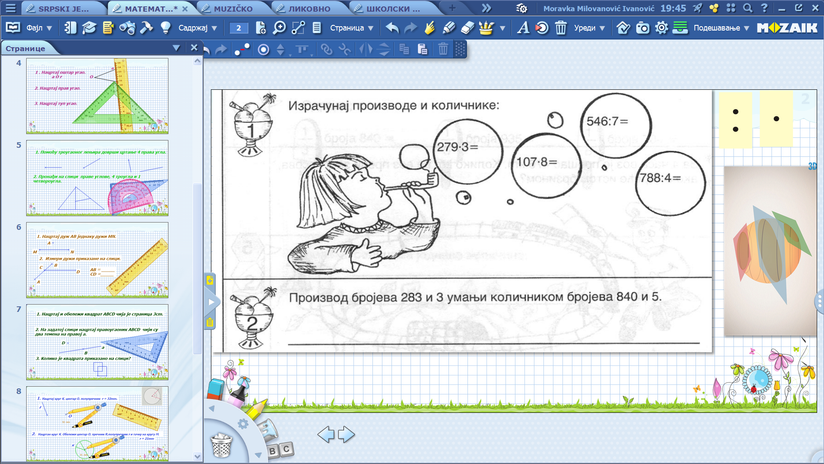Switch to the ЛИКОВНО tab
This screenshot has width=824, height=464.
(x=309, y=9)
